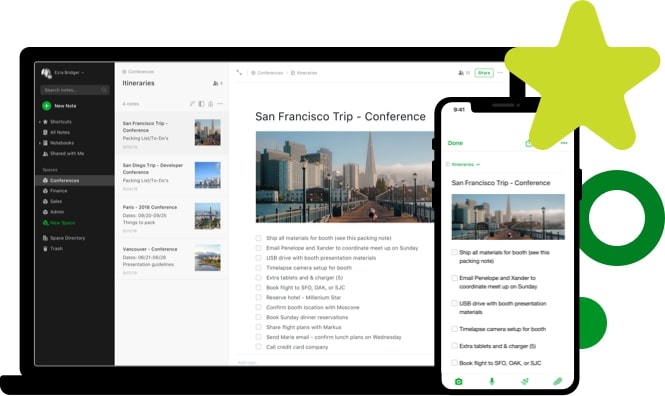Tap Done on the phone

(x=455, y=143)
